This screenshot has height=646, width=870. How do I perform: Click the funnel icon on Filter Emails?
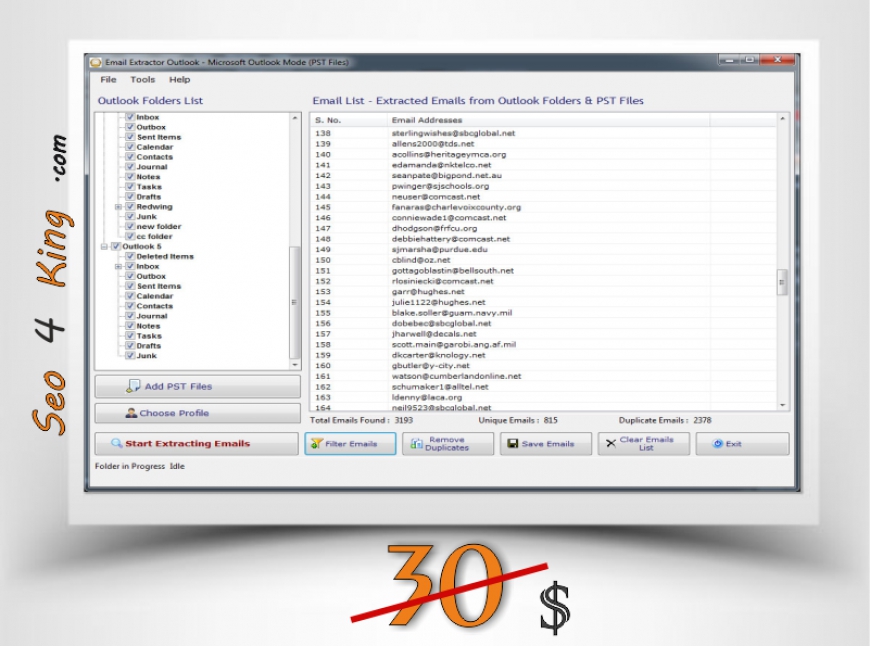[316, 443]
